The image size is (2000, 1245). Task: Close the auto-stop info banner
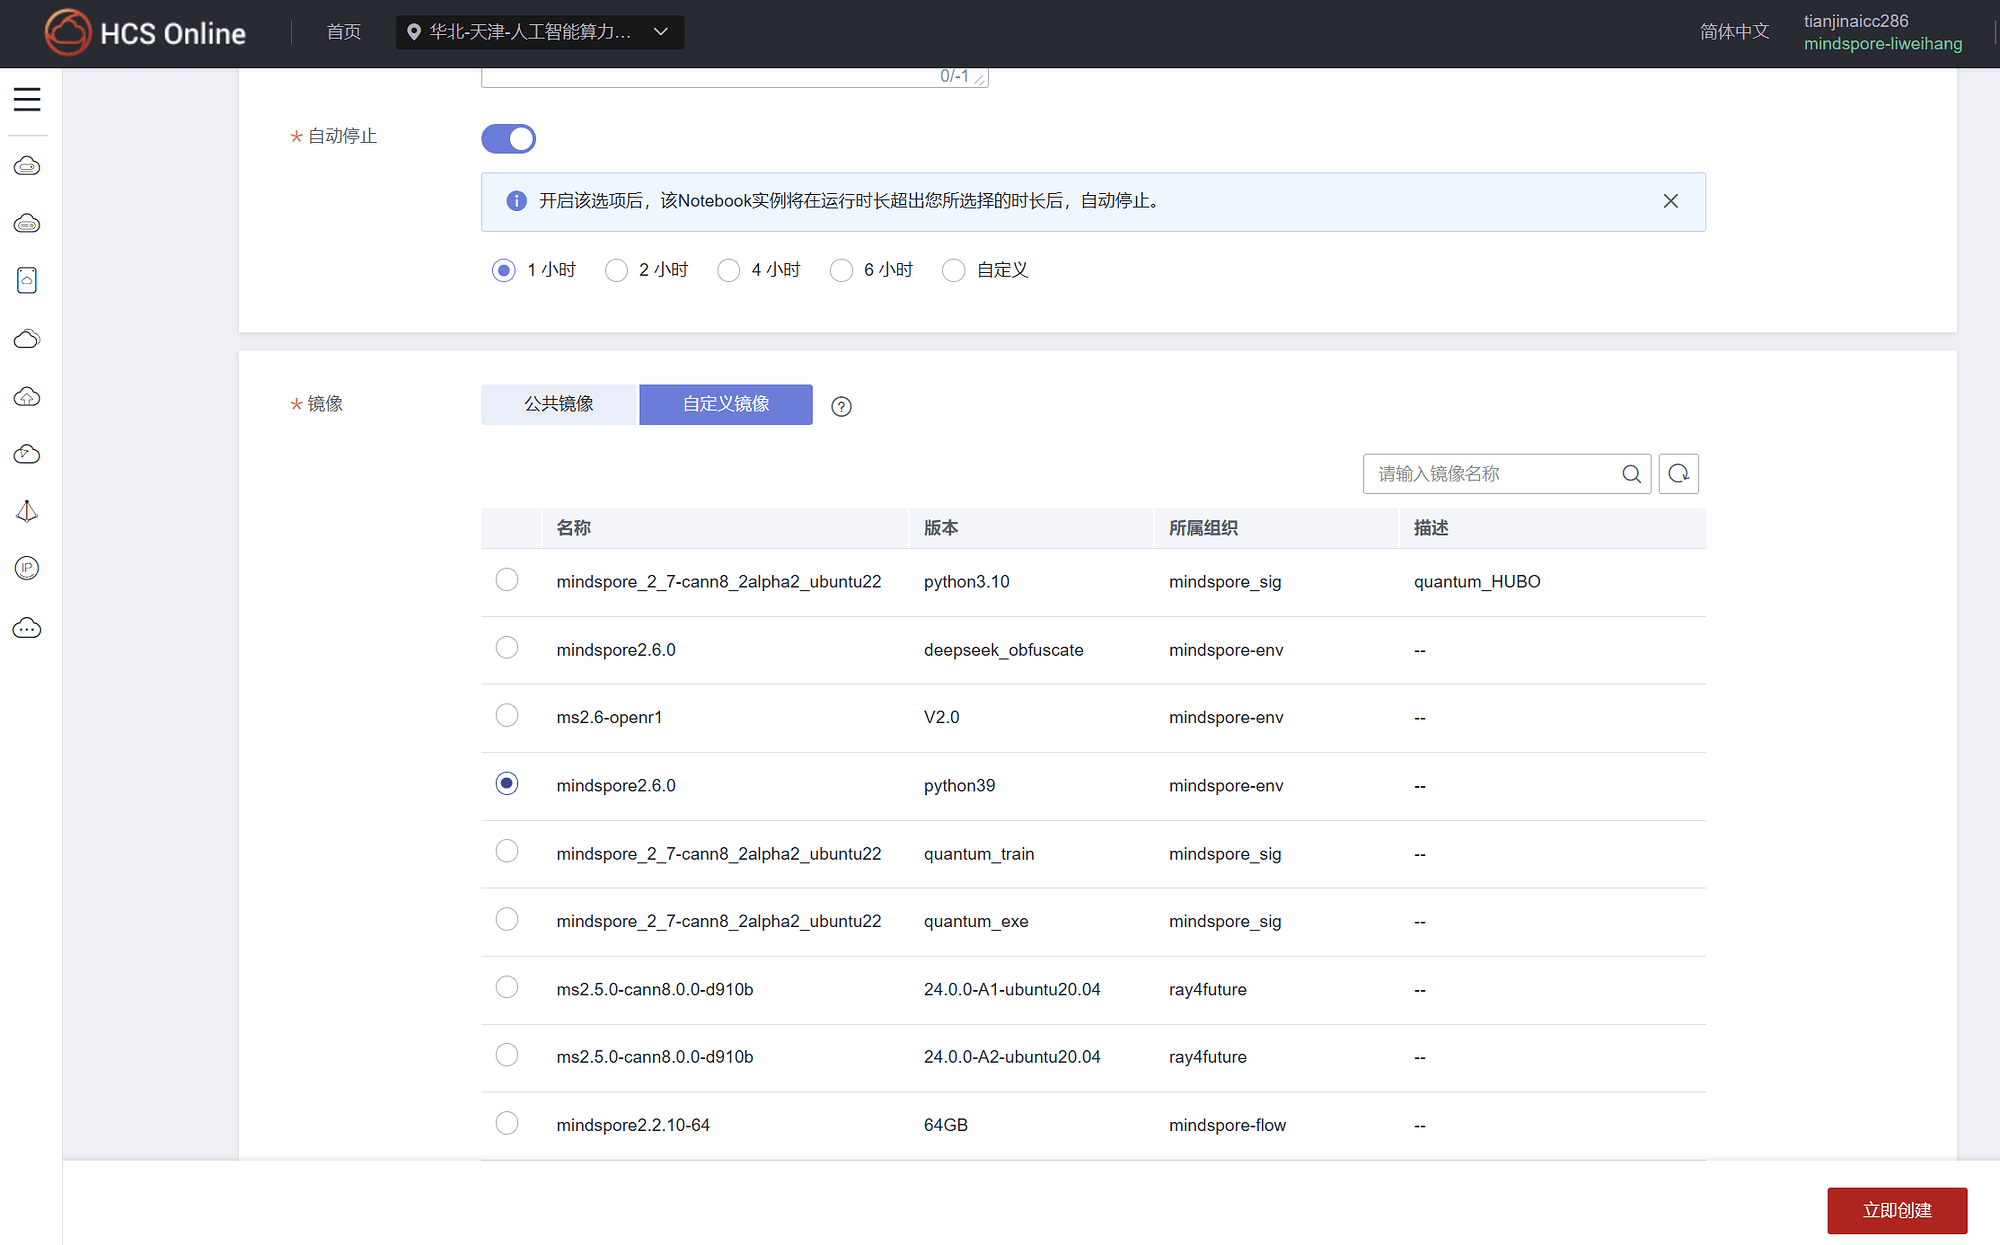tap(1670, 201)
